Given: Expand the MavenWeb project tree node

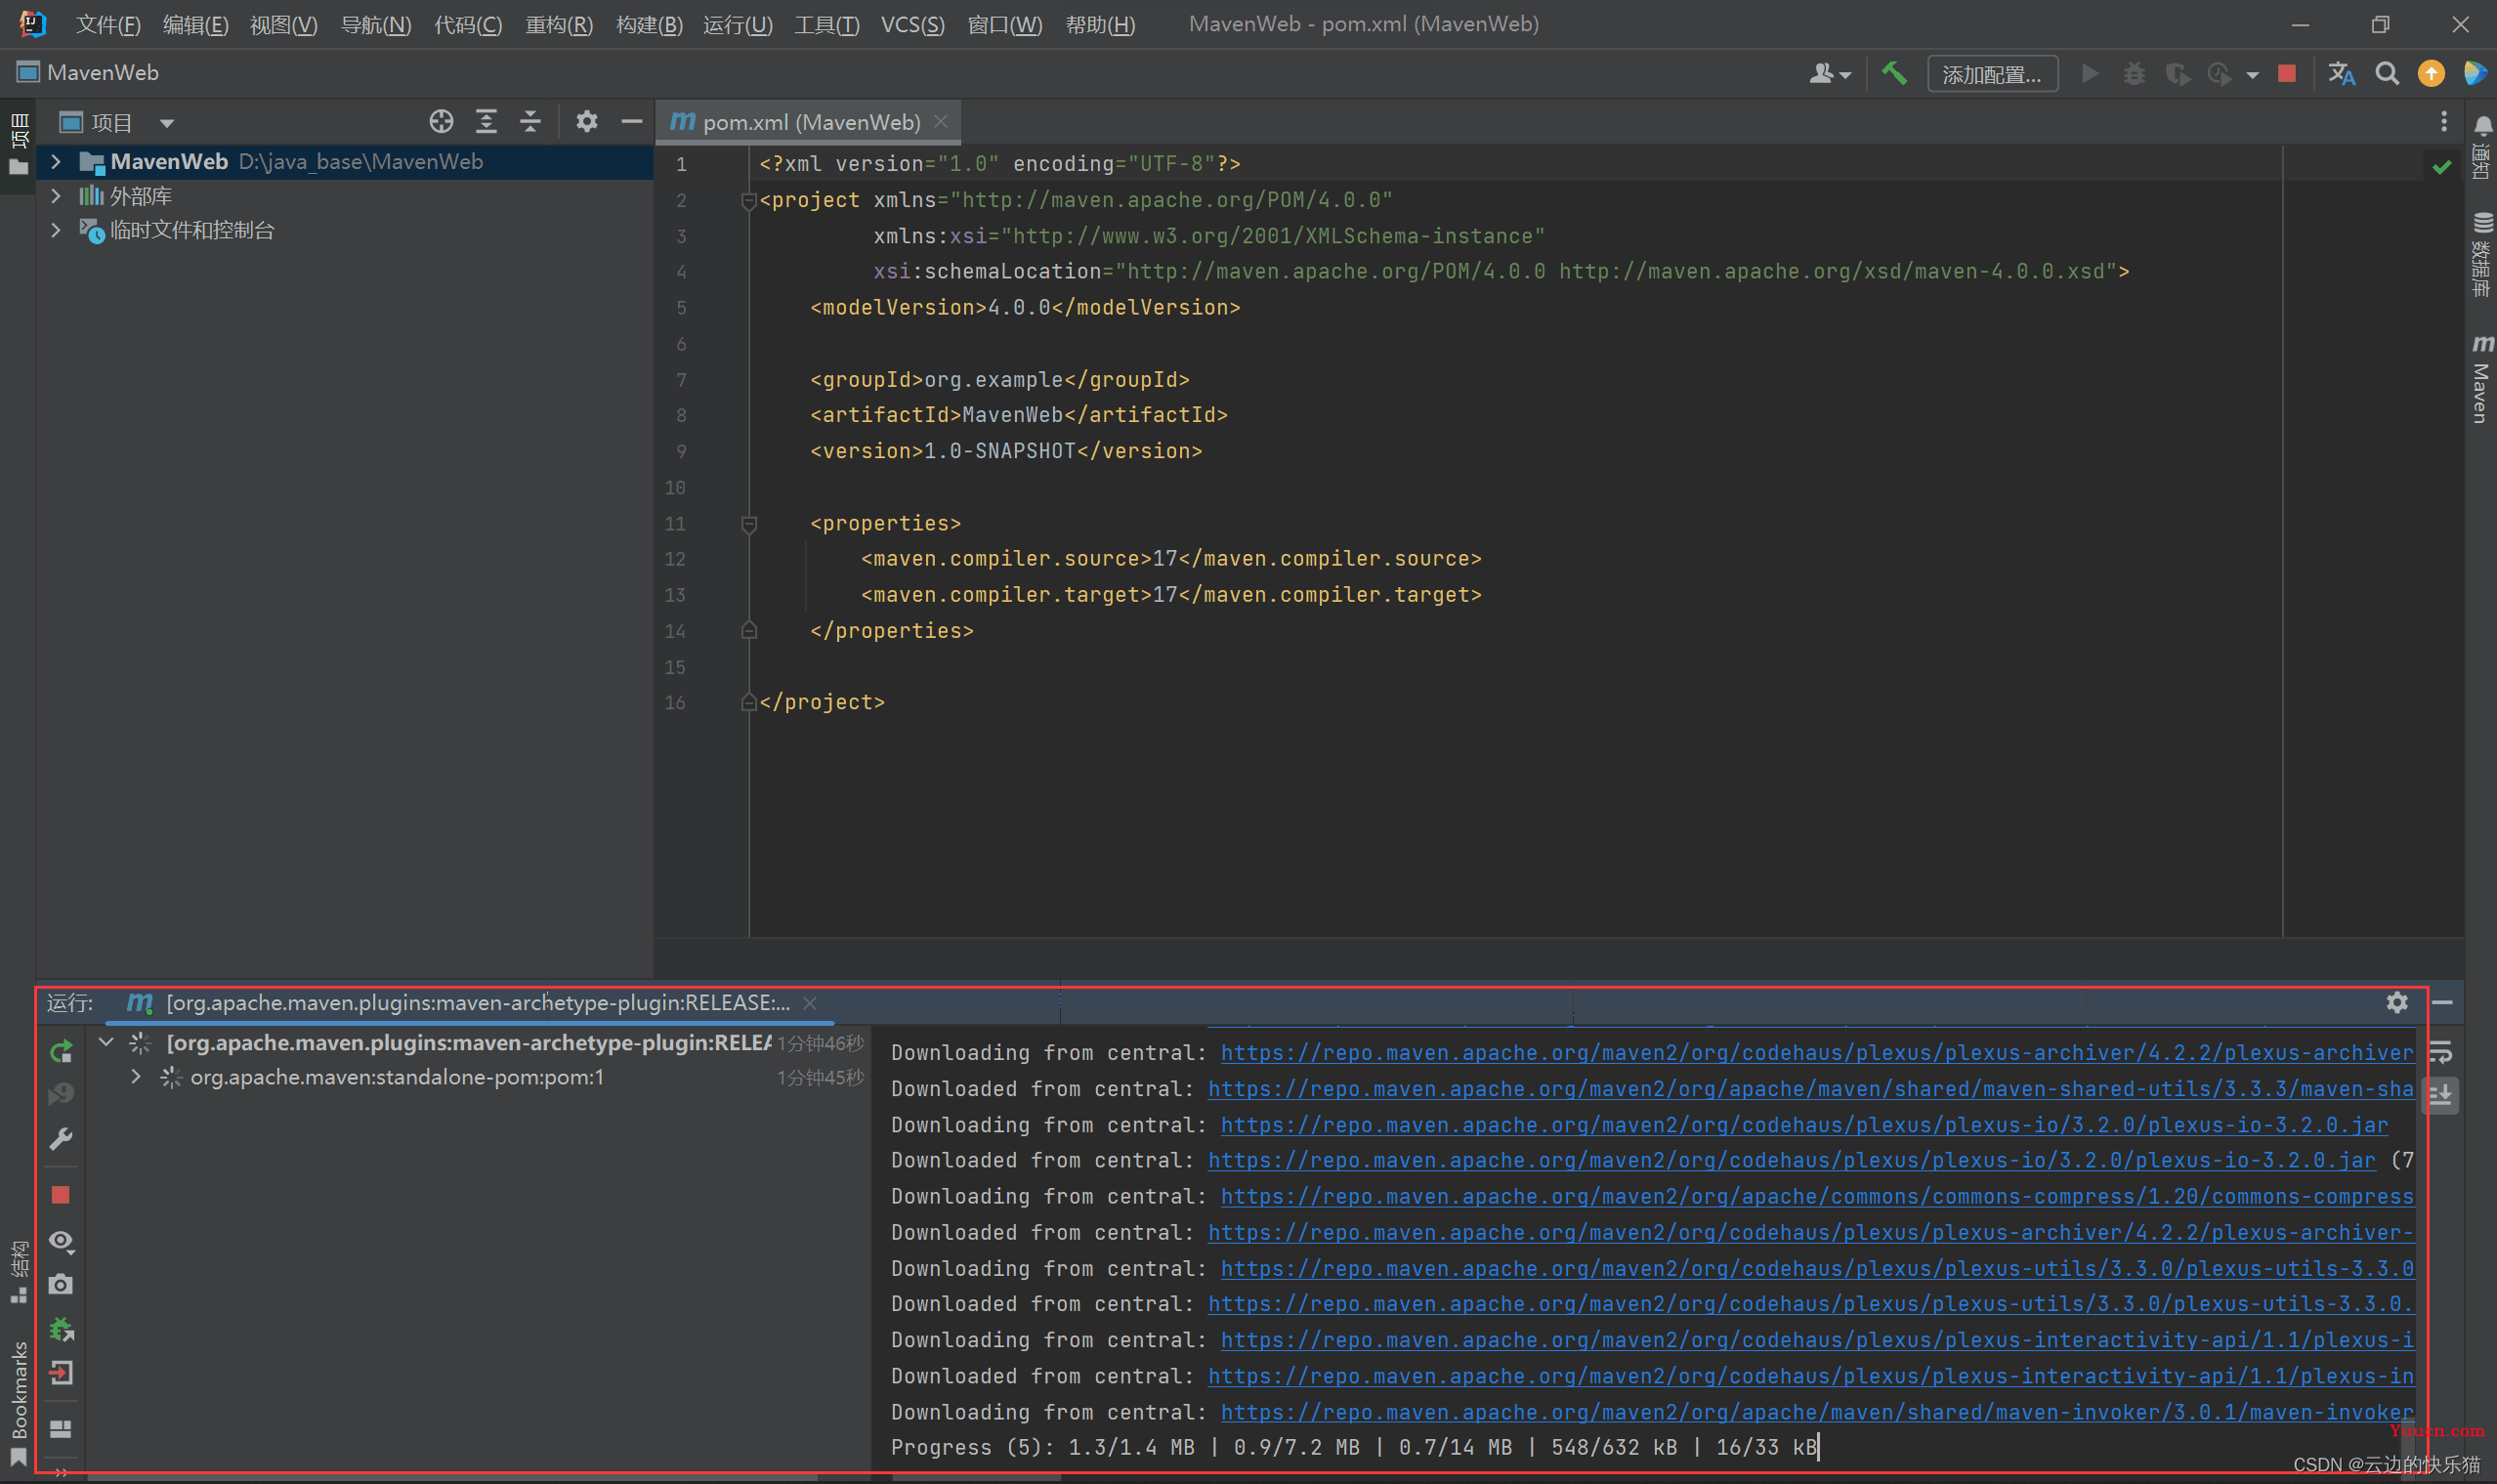Looking at the screenshot, I should coord(53,161).
